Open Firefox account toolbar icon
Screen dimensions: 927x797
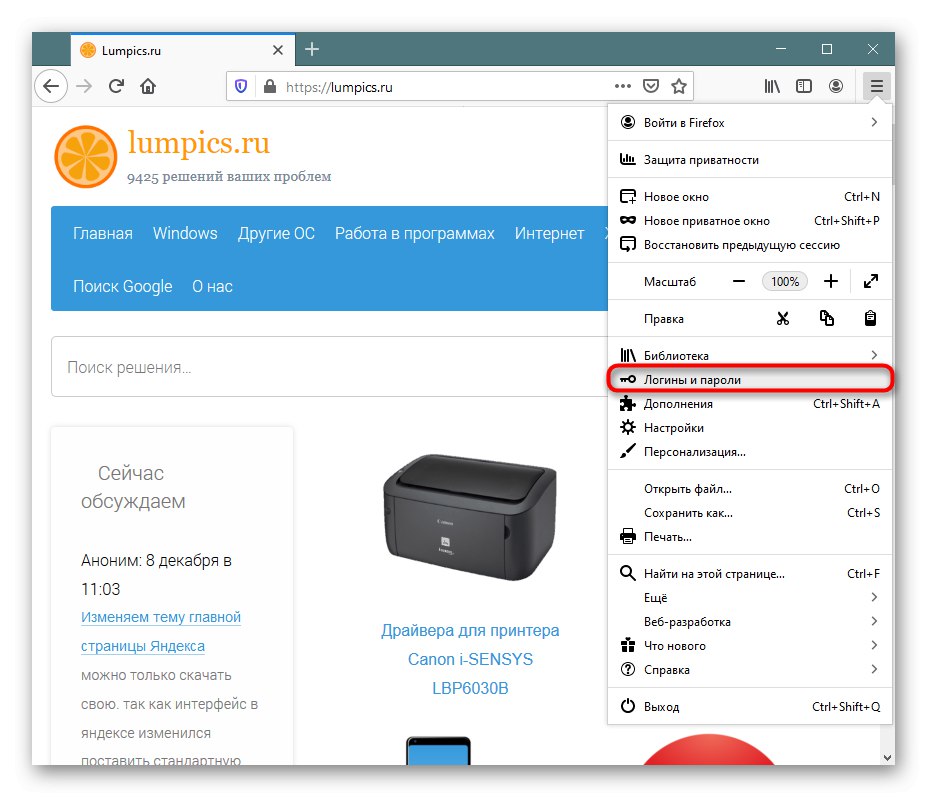(x=836, y=86)
